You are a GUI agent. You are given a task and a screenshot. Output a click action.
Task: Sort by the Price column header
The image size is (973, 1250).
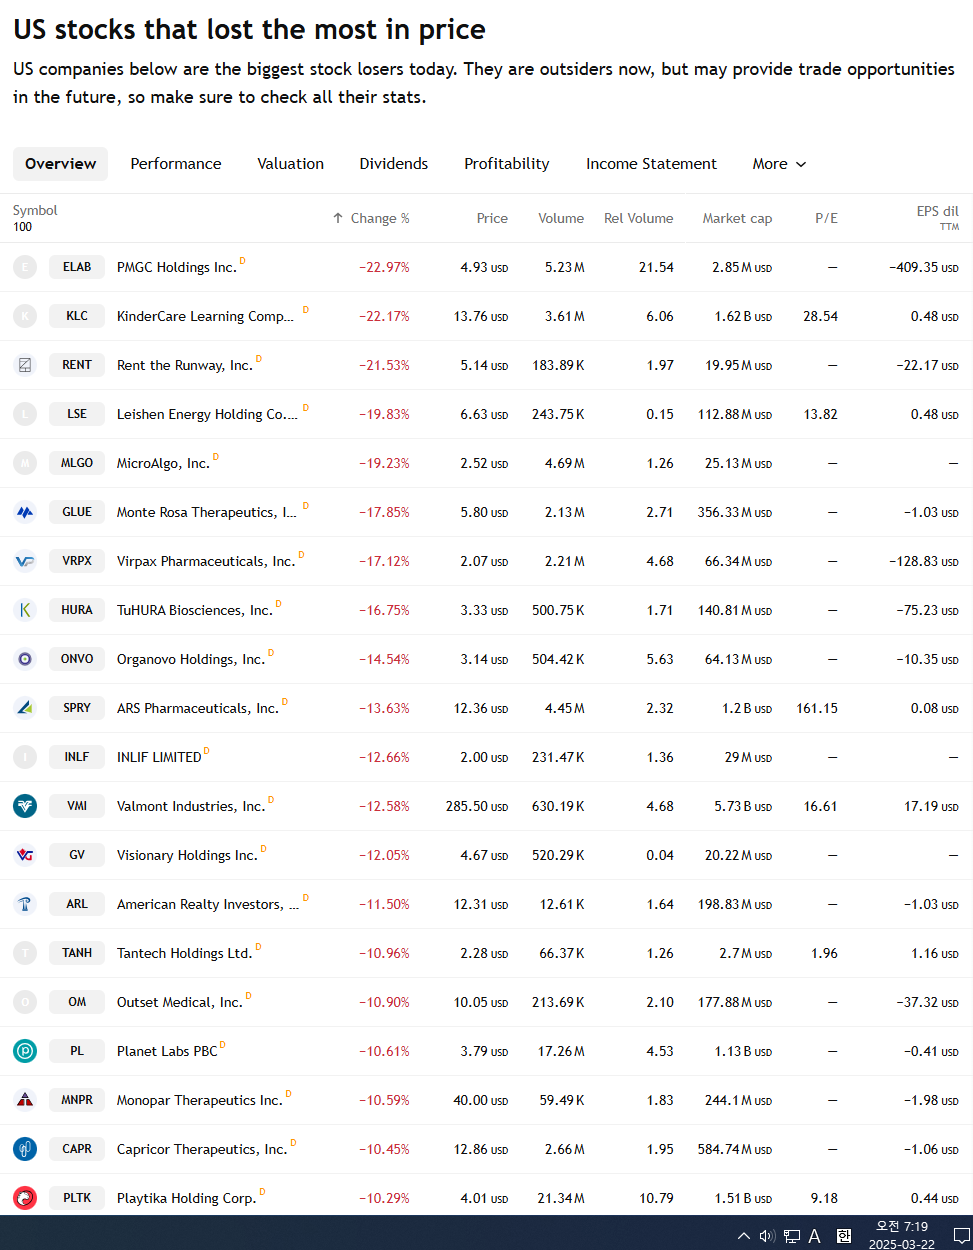click(x=492, y=218)
